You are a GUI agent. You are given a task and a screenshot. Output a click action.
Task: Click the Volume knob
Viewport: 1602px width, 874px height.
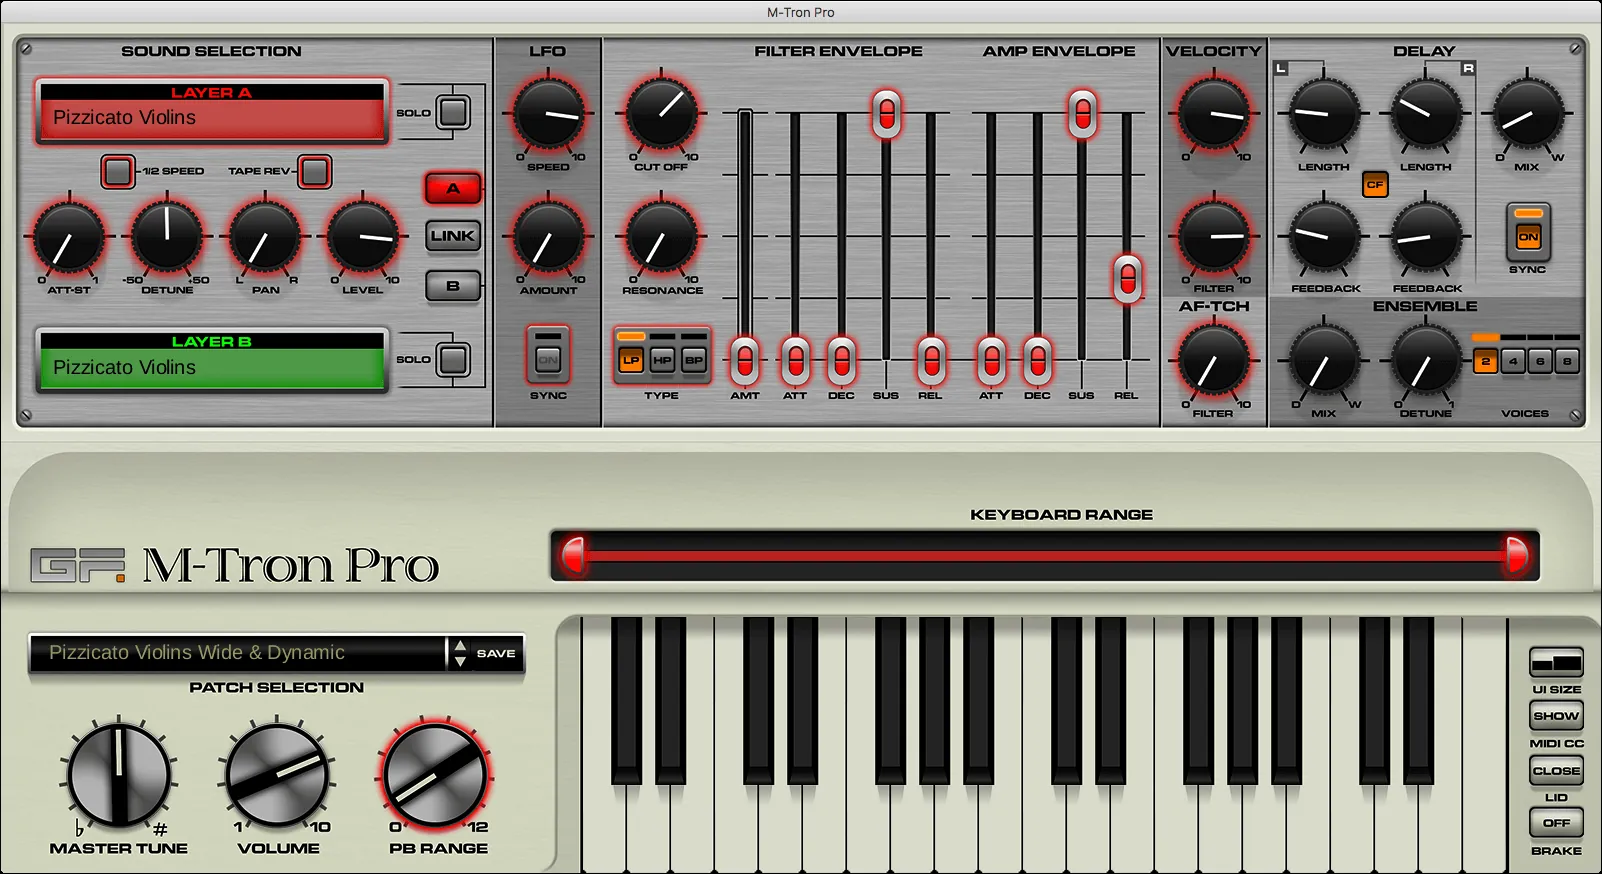coord(278,774)
